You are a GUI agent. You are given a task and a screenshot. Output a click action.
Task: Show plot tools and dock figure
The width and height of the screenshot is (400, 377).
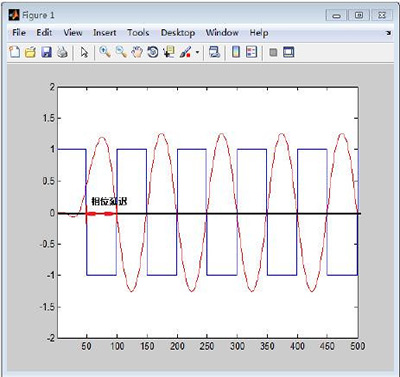(289, 52)
